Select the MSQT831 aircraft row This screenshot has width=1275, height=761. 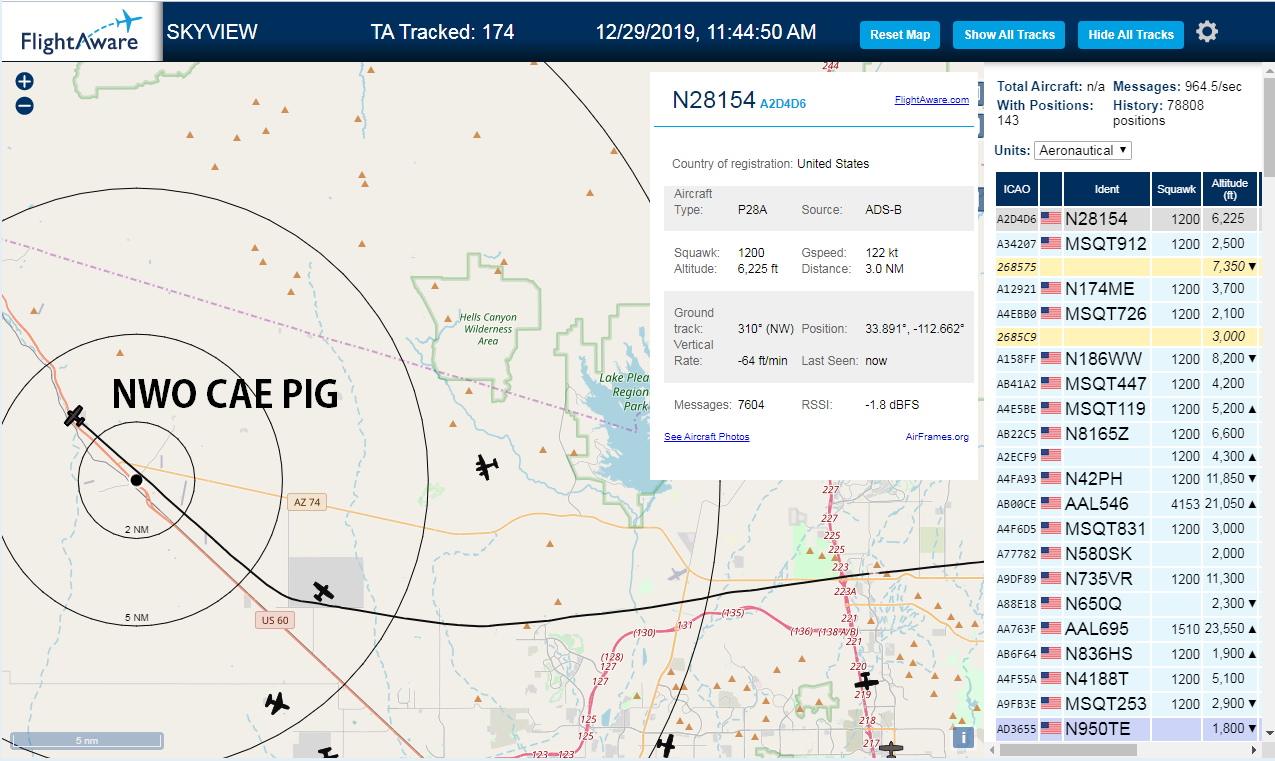pyautogui.click(x=1127, y=528)
